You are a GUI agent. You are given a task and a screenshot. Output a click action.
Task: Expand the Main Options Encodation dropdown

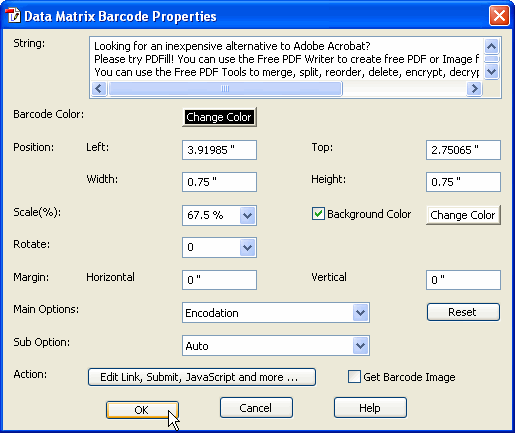360,313
